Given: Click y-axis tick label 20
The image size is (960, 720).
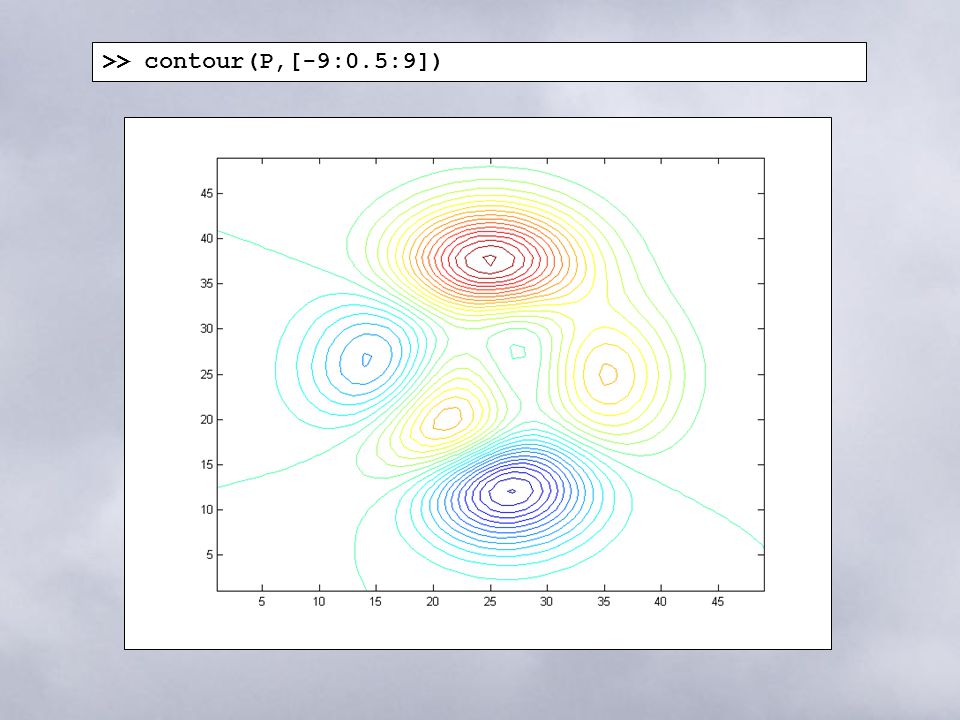Looking at the screenshot, I should [207, 419].
